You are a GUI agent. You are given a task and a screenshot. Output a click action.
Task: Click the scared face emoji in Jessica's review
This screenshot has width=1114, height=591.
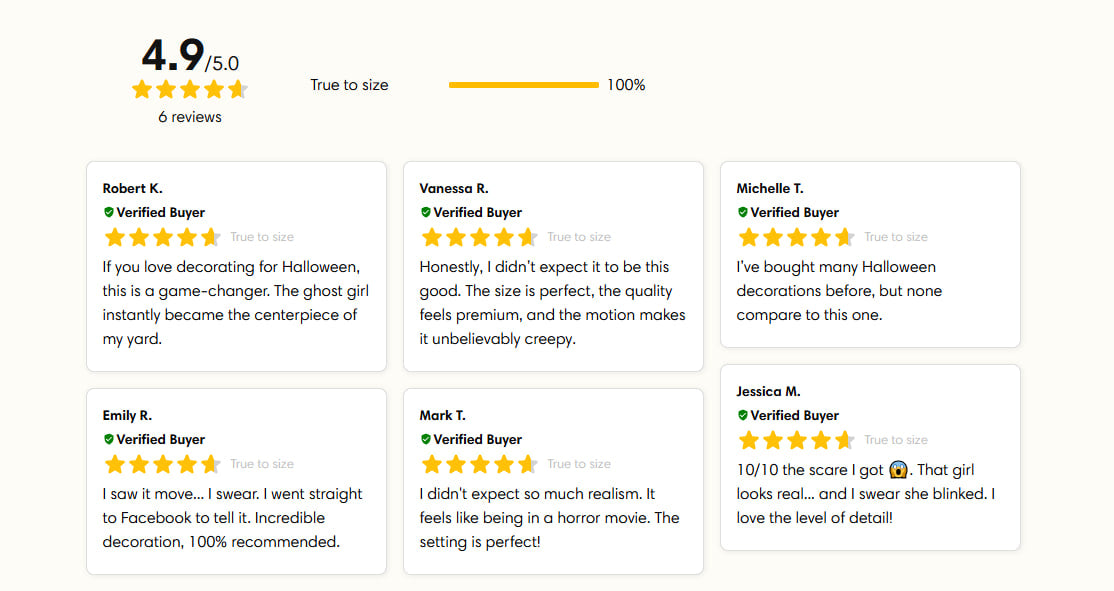(x=898, y=470)
